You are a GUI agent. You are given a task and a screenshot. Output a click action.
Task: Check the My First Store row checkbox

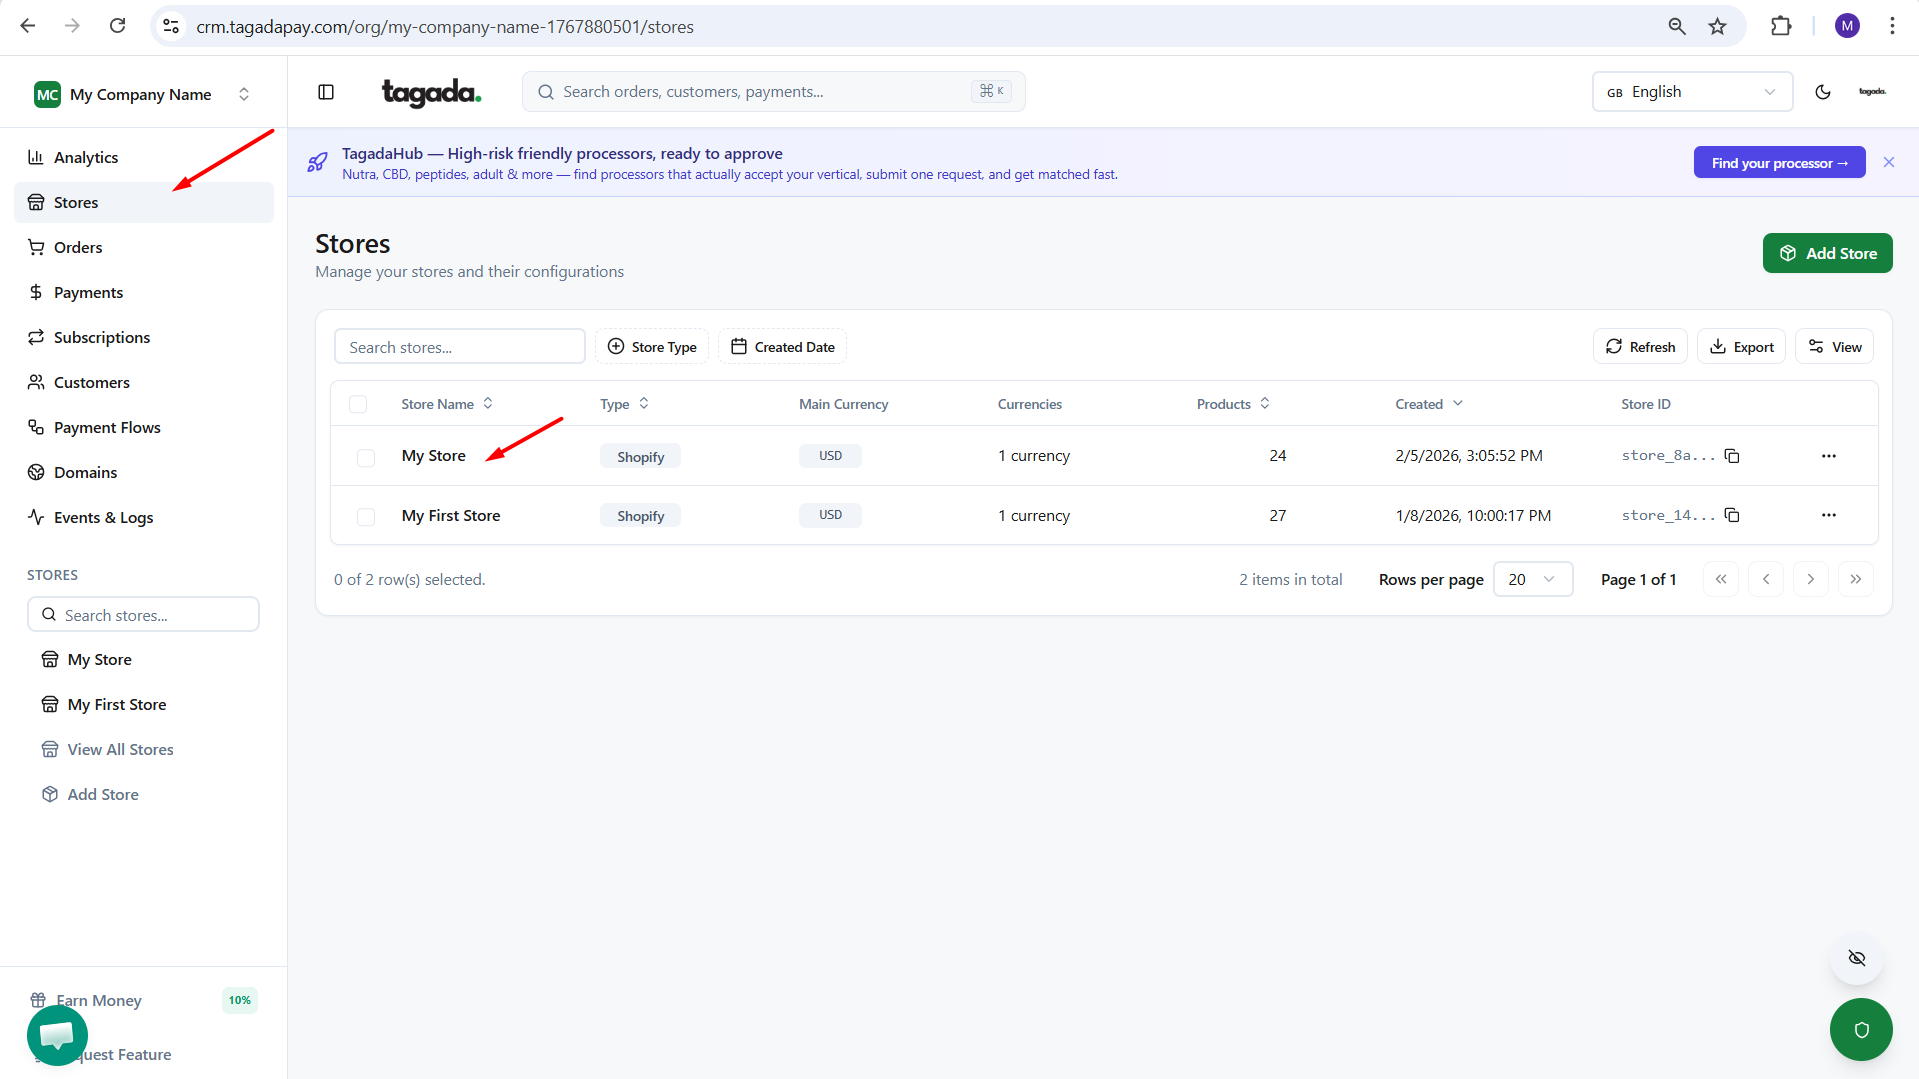pos(366,516)
